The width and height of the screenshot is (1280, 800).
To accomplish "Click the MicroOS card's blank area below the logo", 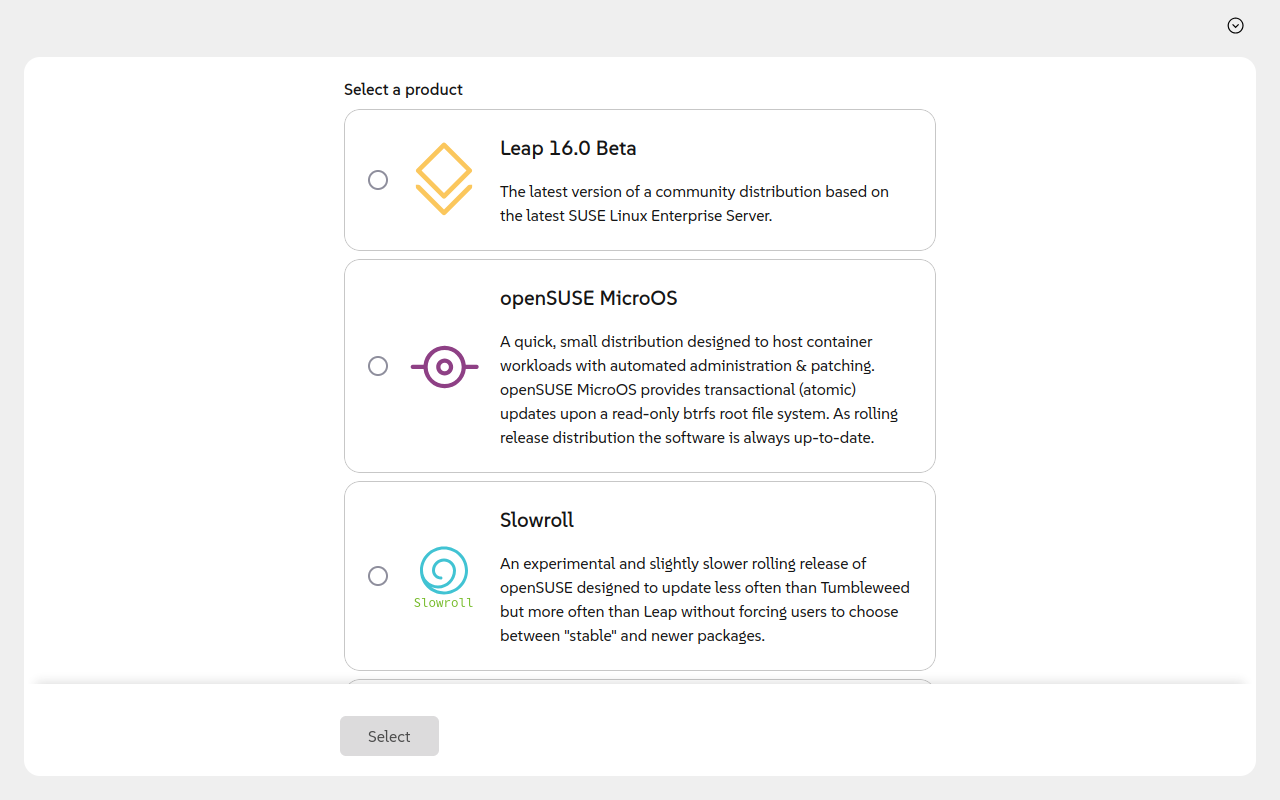I will pos(444,430).
